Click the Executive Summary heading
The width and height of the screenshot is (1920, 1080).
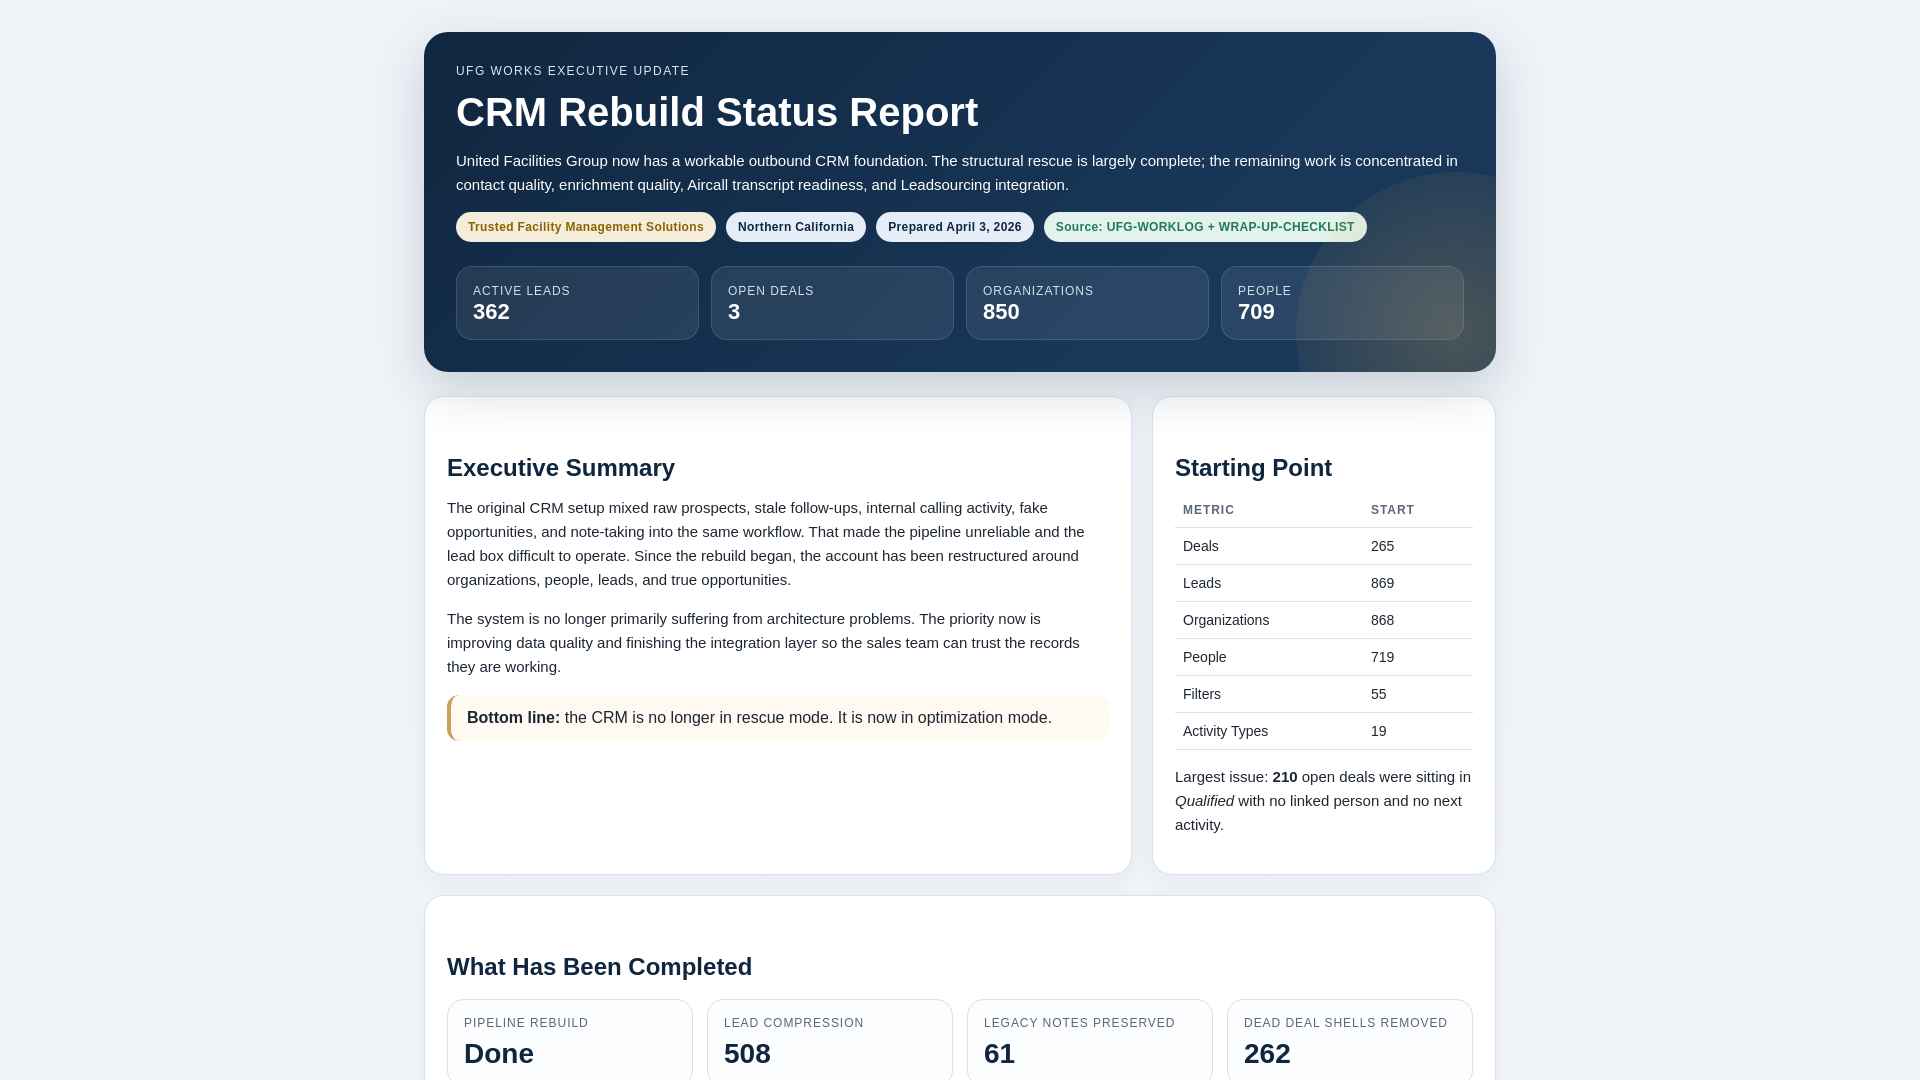(560, 468)
